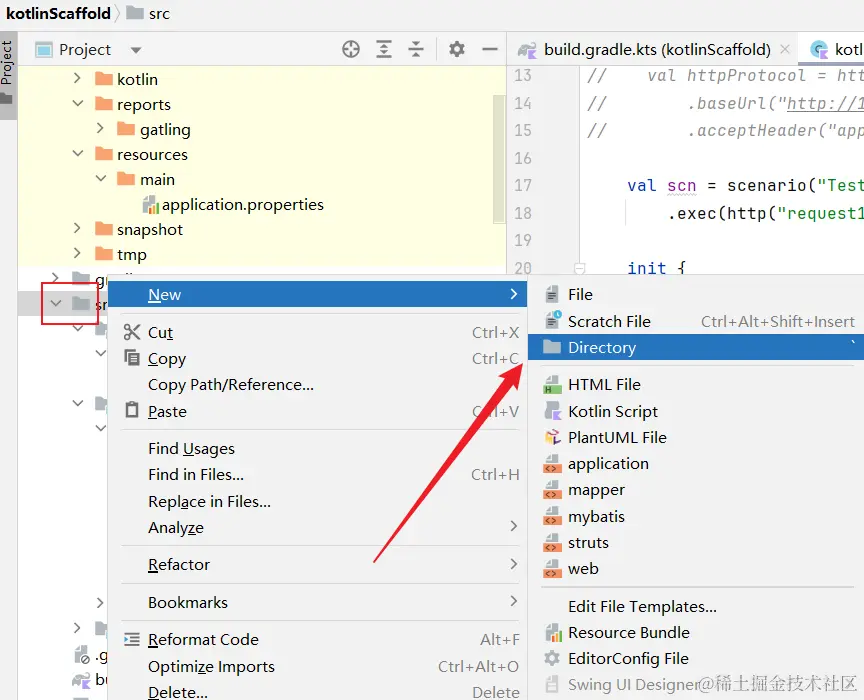Create a new Directory

tap(696, 347)
